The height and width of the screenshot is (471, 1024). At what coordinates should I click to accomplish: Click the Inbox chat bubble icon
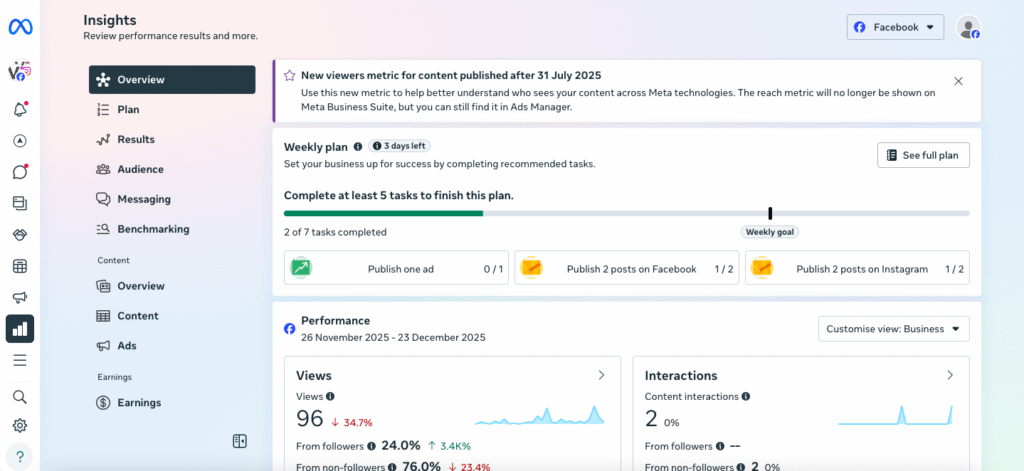coord(20,172)
